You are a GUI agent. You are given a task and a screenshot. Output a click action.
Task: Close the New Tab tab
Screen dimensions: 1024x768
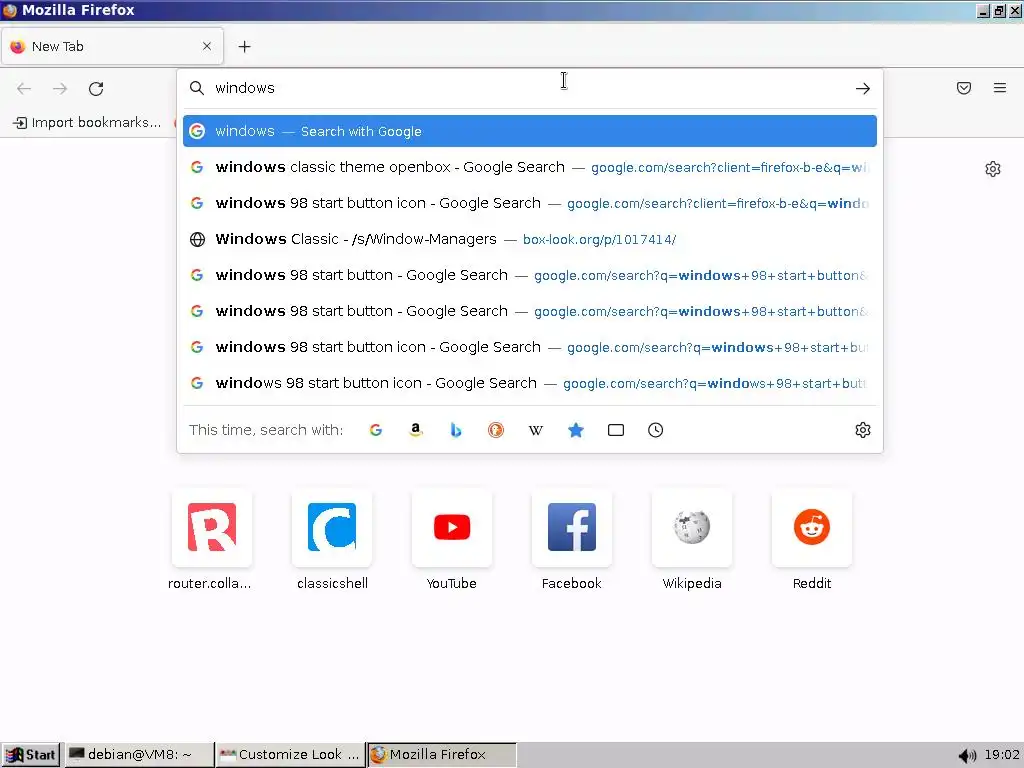[x=207, y=46]
